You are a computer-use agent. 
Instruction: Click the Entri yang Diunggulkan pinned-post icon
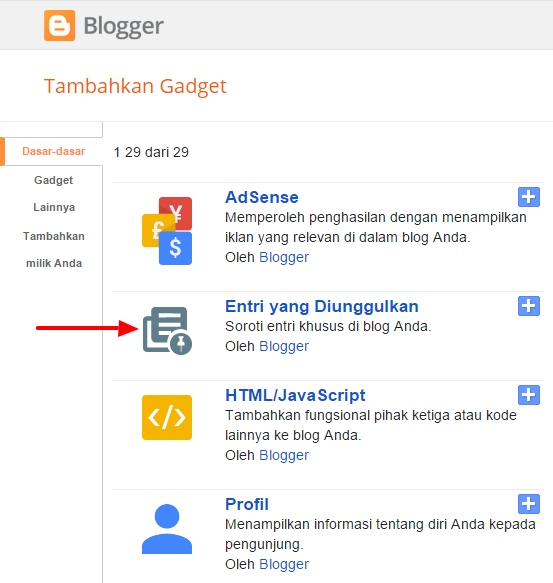(x=167, y=331)
